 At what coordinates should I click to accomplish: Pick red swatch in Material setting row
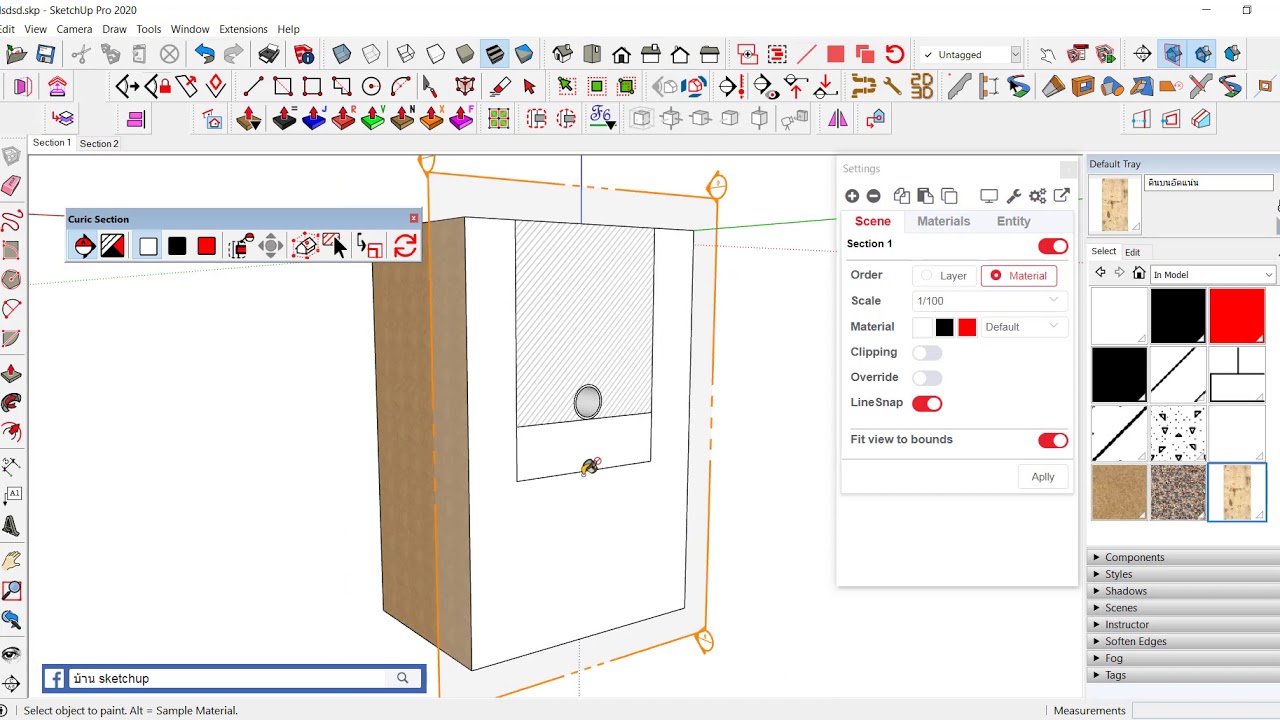(967, 327)
